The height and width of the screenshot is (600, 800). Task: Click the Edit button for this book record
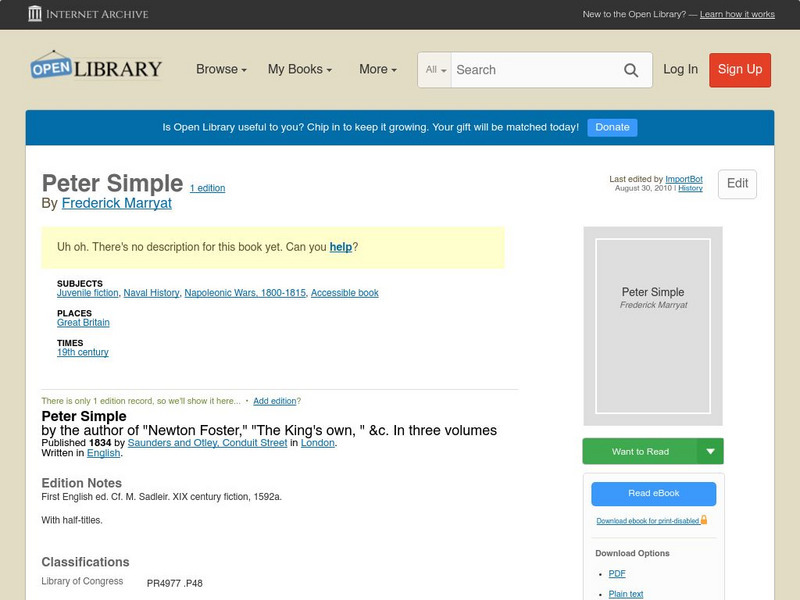click(736, 184)
